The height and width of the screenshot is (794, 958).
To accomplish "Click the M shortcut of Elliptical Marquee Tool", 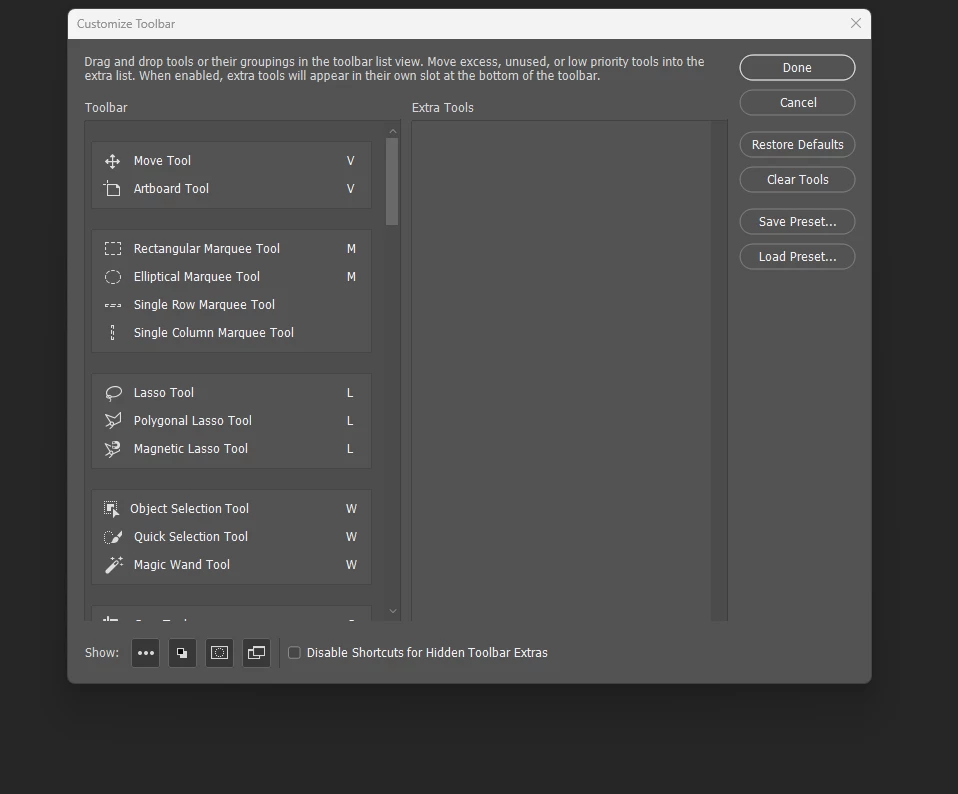I will [x=351, y=277].
